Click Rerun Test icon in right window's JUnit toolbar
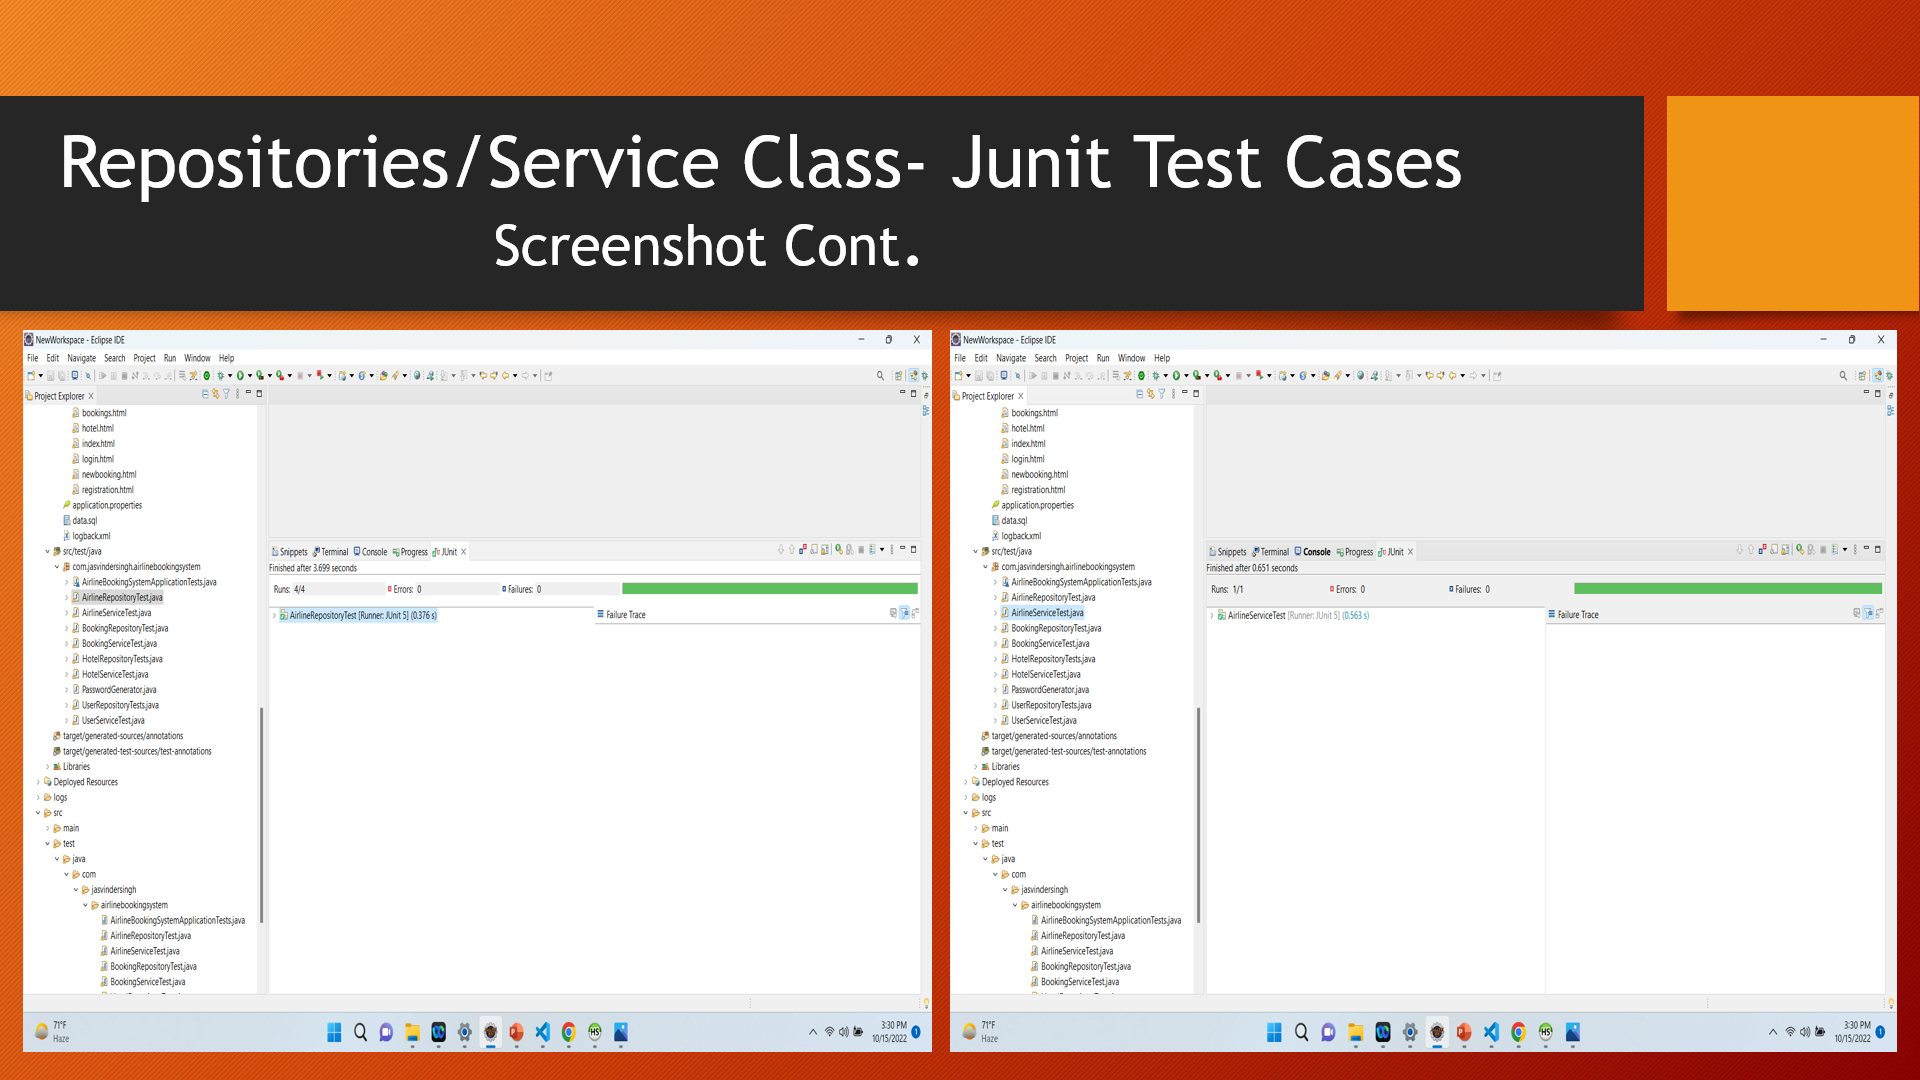Image resolution: width=1920 pixels, height=1080 pixels. [x=1800, y=550]
